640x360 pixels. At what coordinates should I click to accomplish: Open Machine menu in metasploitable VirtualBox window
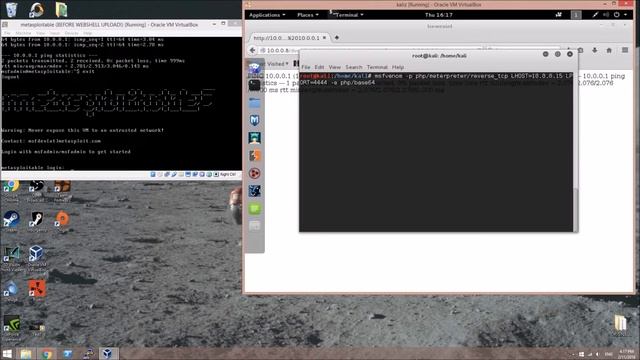(23, 33)
